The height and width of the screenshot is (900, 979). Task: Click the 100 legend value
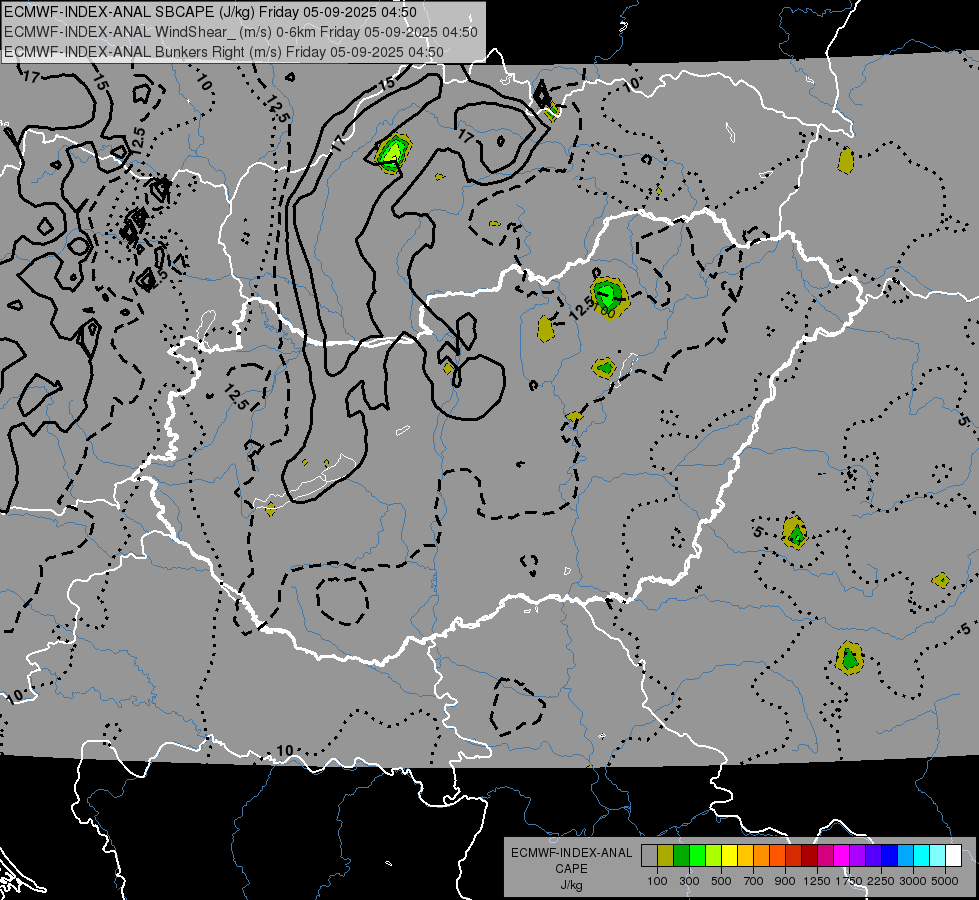click(x=657, y=881)
